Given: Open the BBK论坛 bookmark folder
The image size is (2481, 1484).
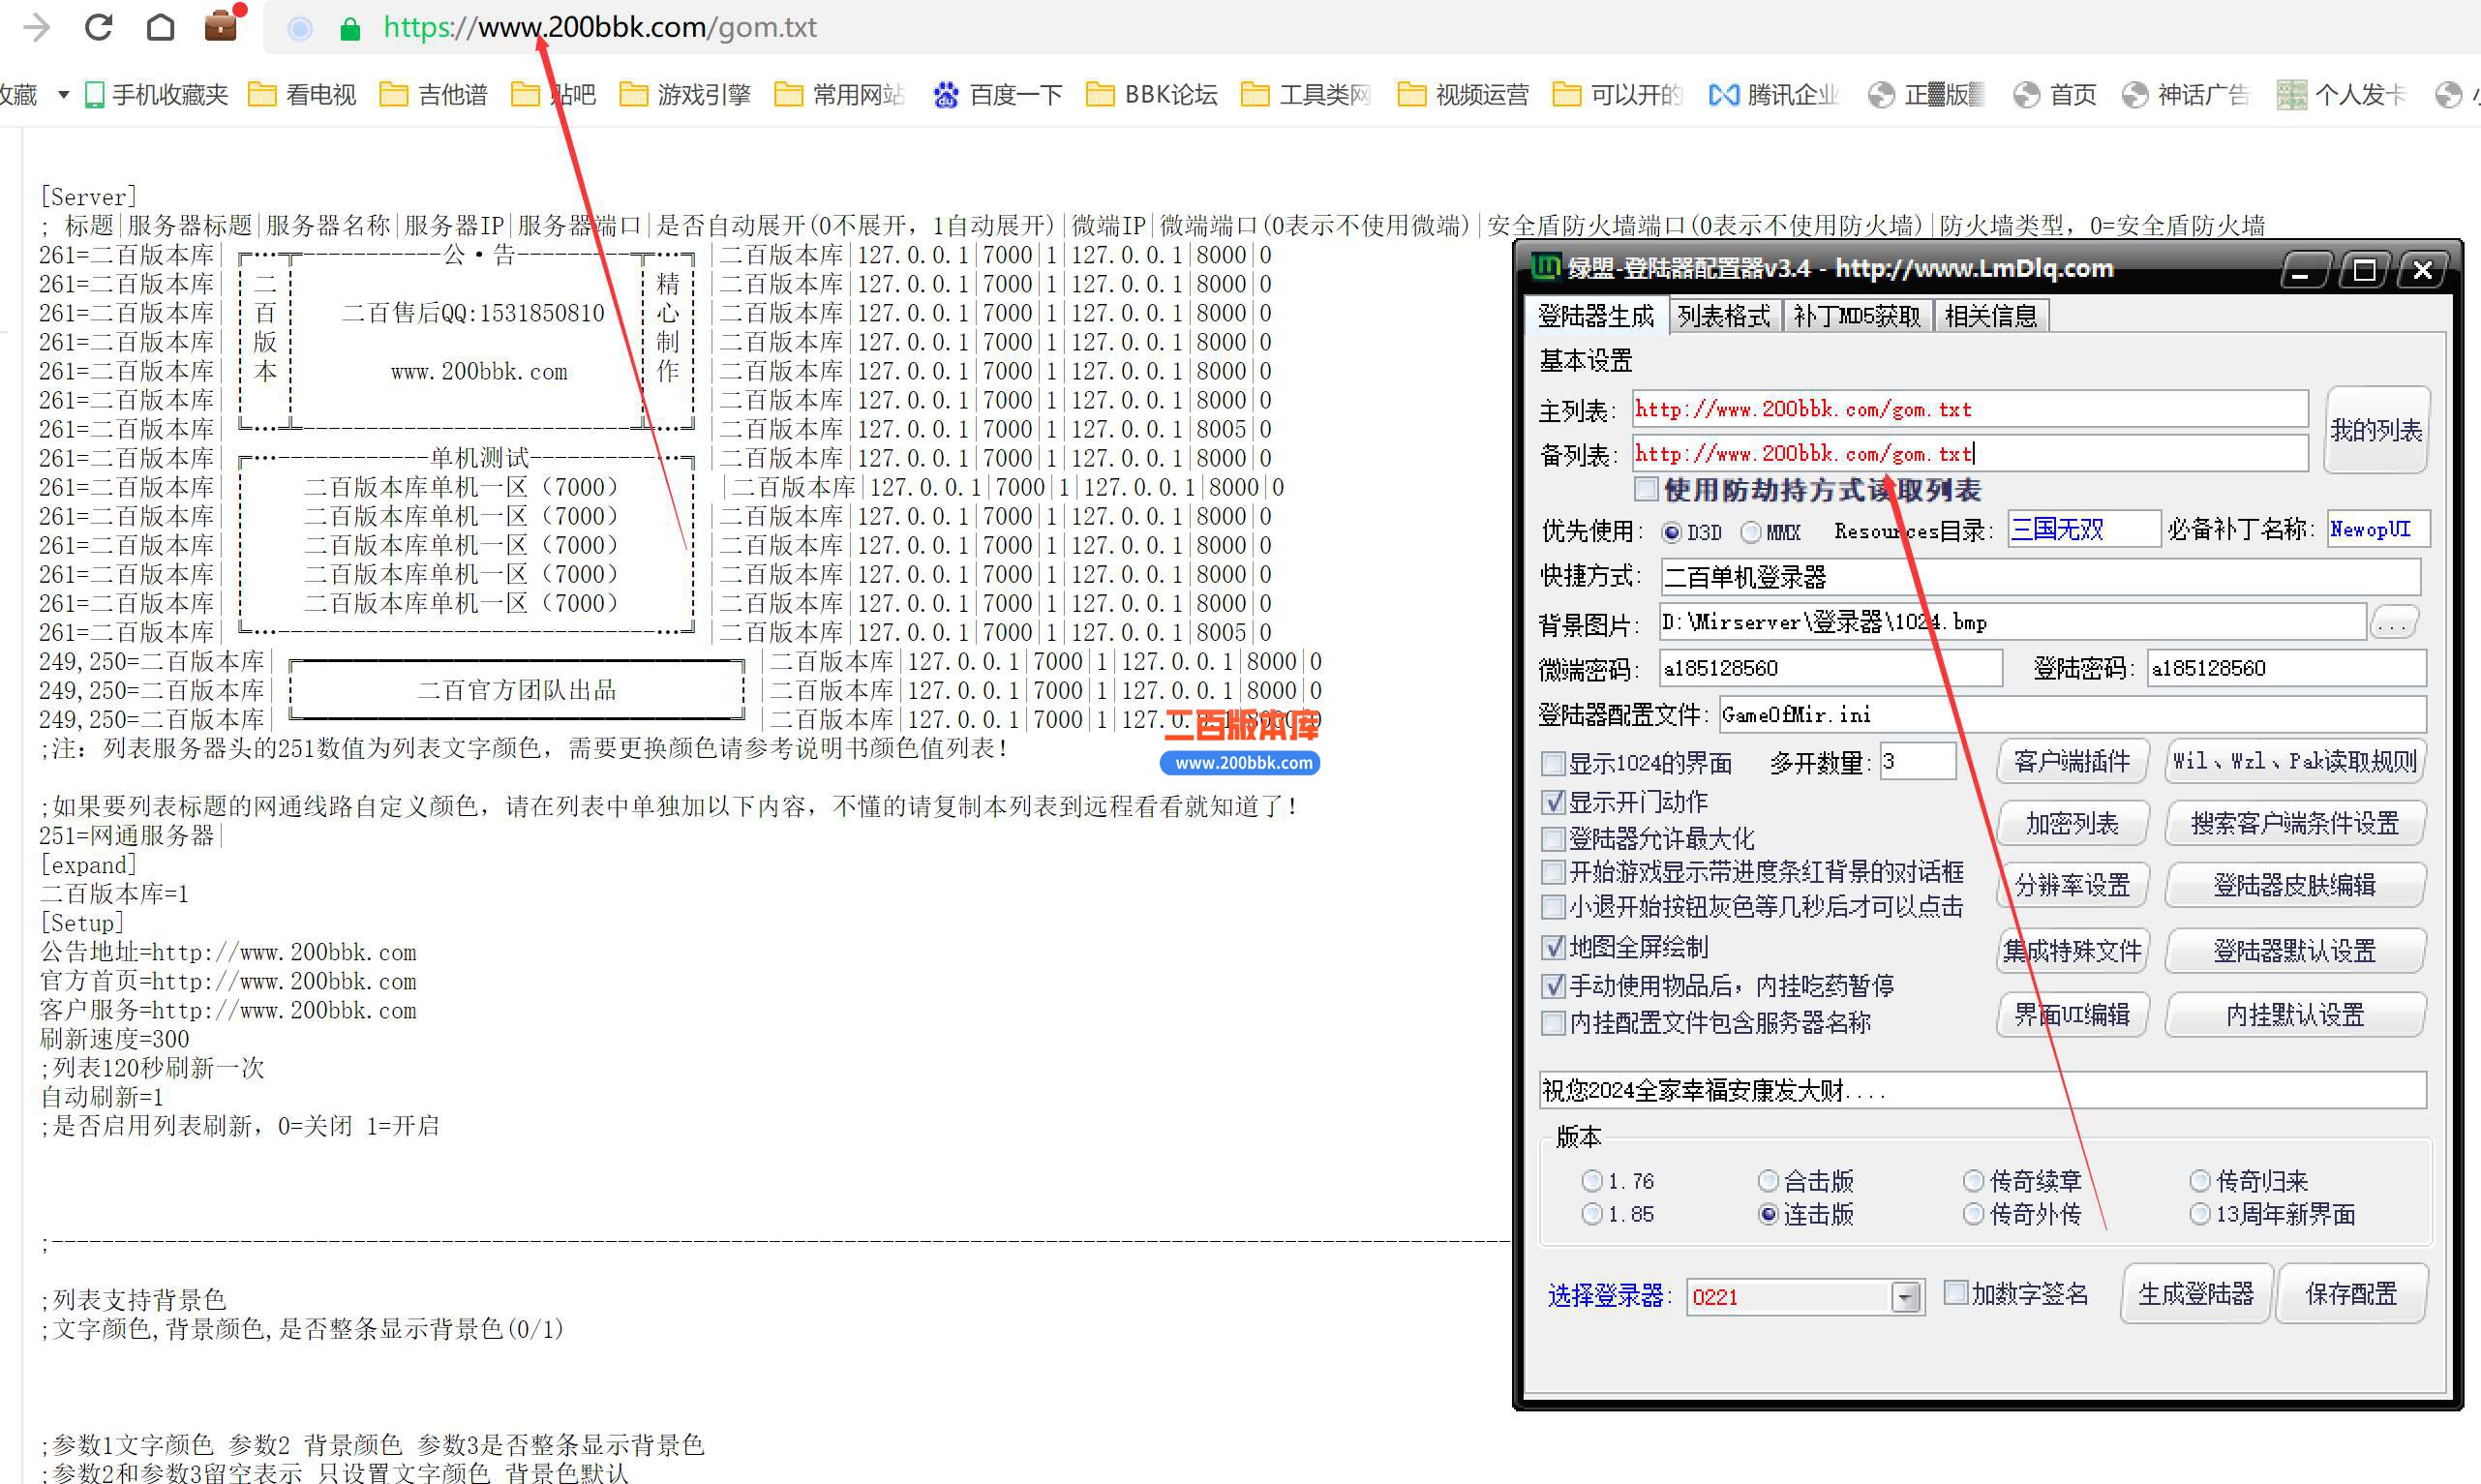Looking at the screenshot, I should 1152,95.
